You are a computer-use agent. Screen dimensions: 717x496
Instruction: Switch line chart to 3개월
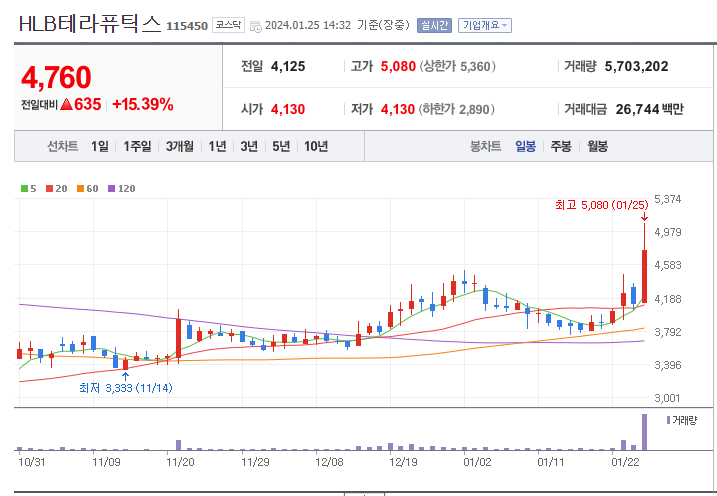(179, 146)
